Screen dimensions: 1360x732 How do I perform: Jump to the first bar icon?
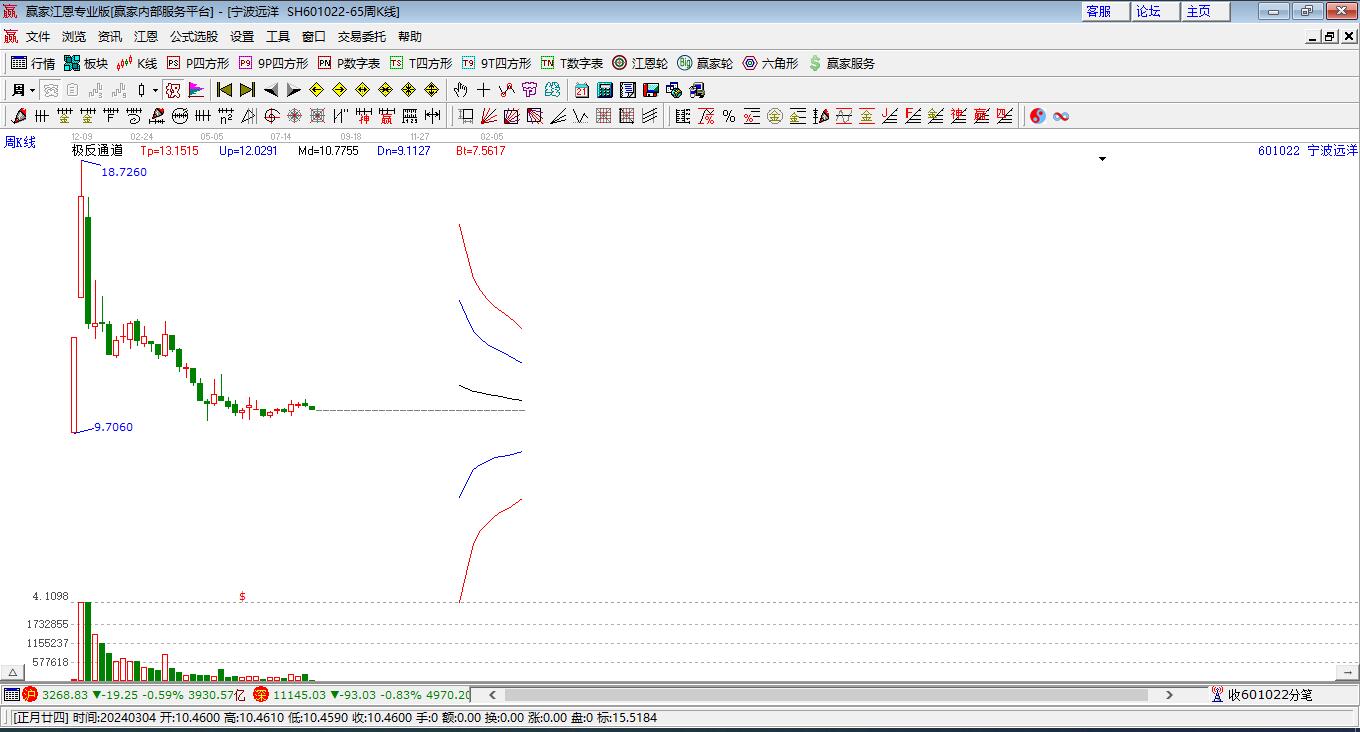[224, 90]
